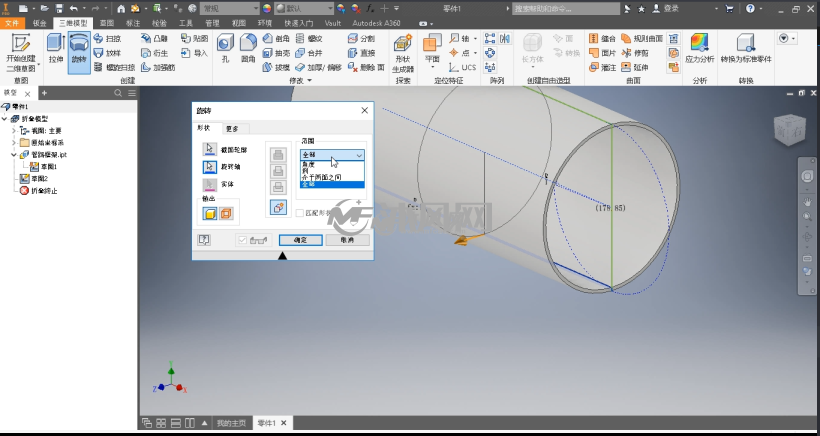Select the 加强筋 (Rib) tool

157,67
